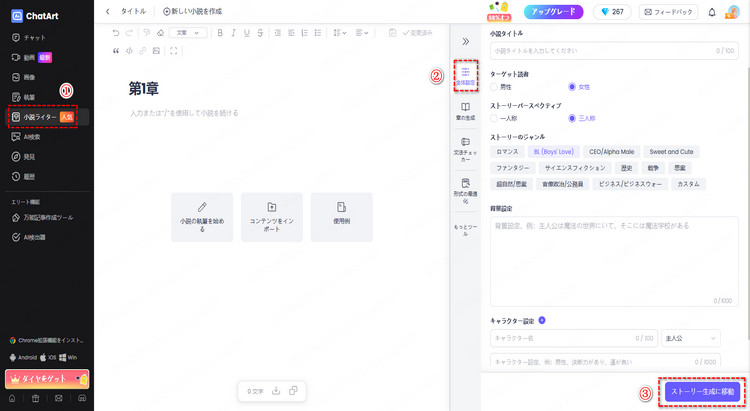Open Discover (発見) in sidebar
Image resolution: width=750 pixels, height=411 pixels.
tap(23, 157)
